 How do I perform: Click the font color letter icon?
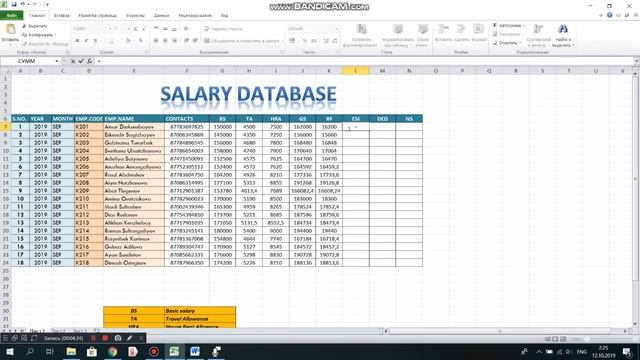click(x=140, y=41)
